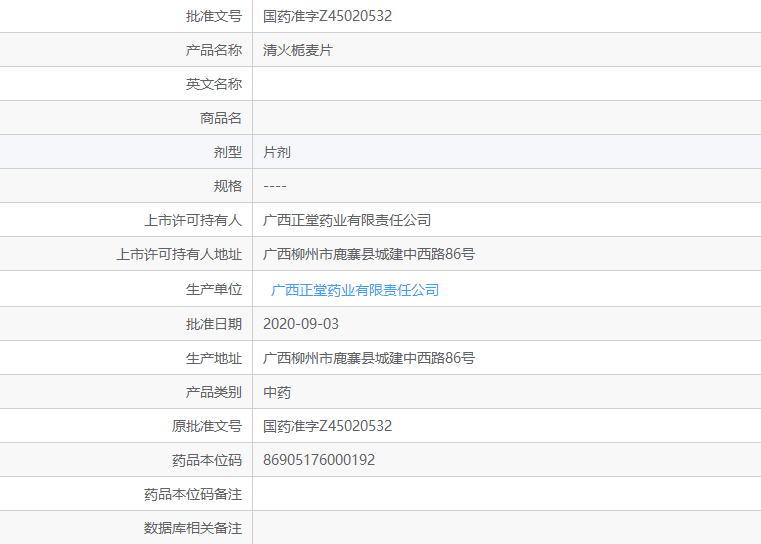The width and height of the screenshot is (761, 544).
Task: Select the dosage form value 片剂
Action: pyautogui.click(x=277, y=152)
